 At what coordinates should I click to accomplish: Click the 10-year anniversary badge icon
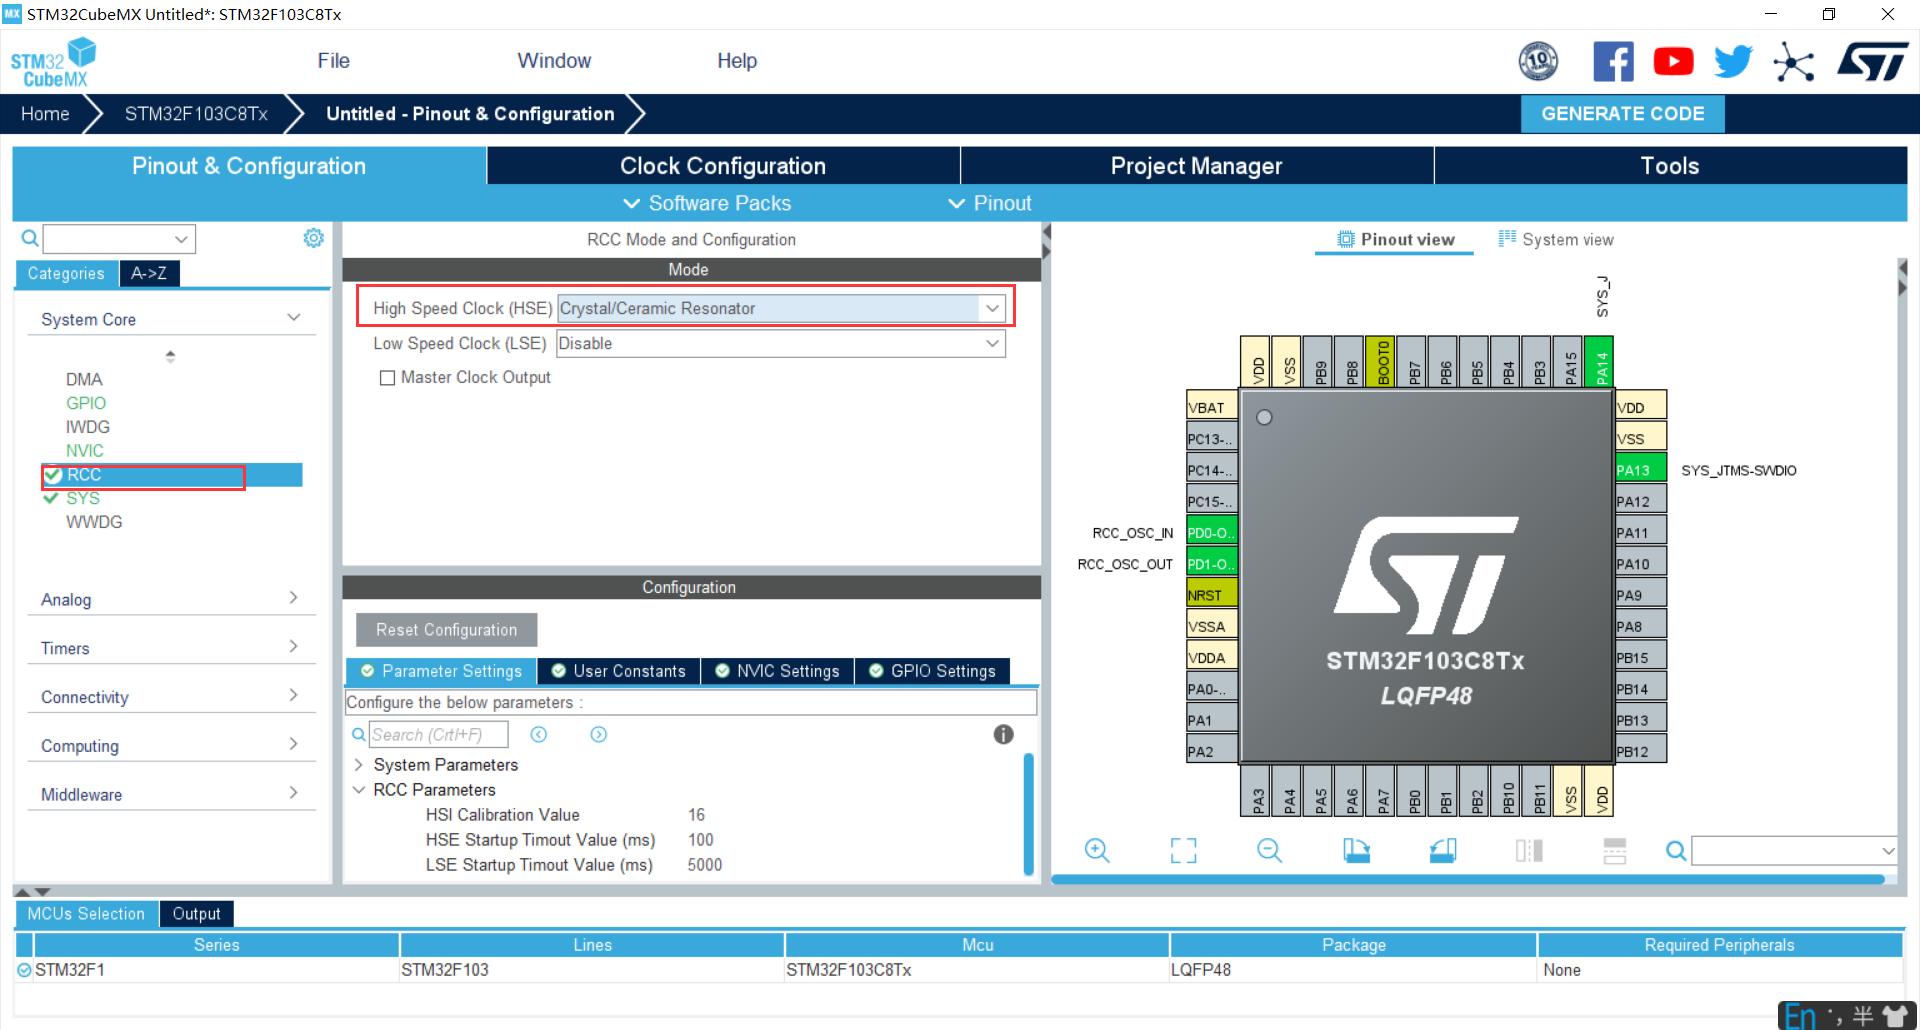click(1538, 62)
